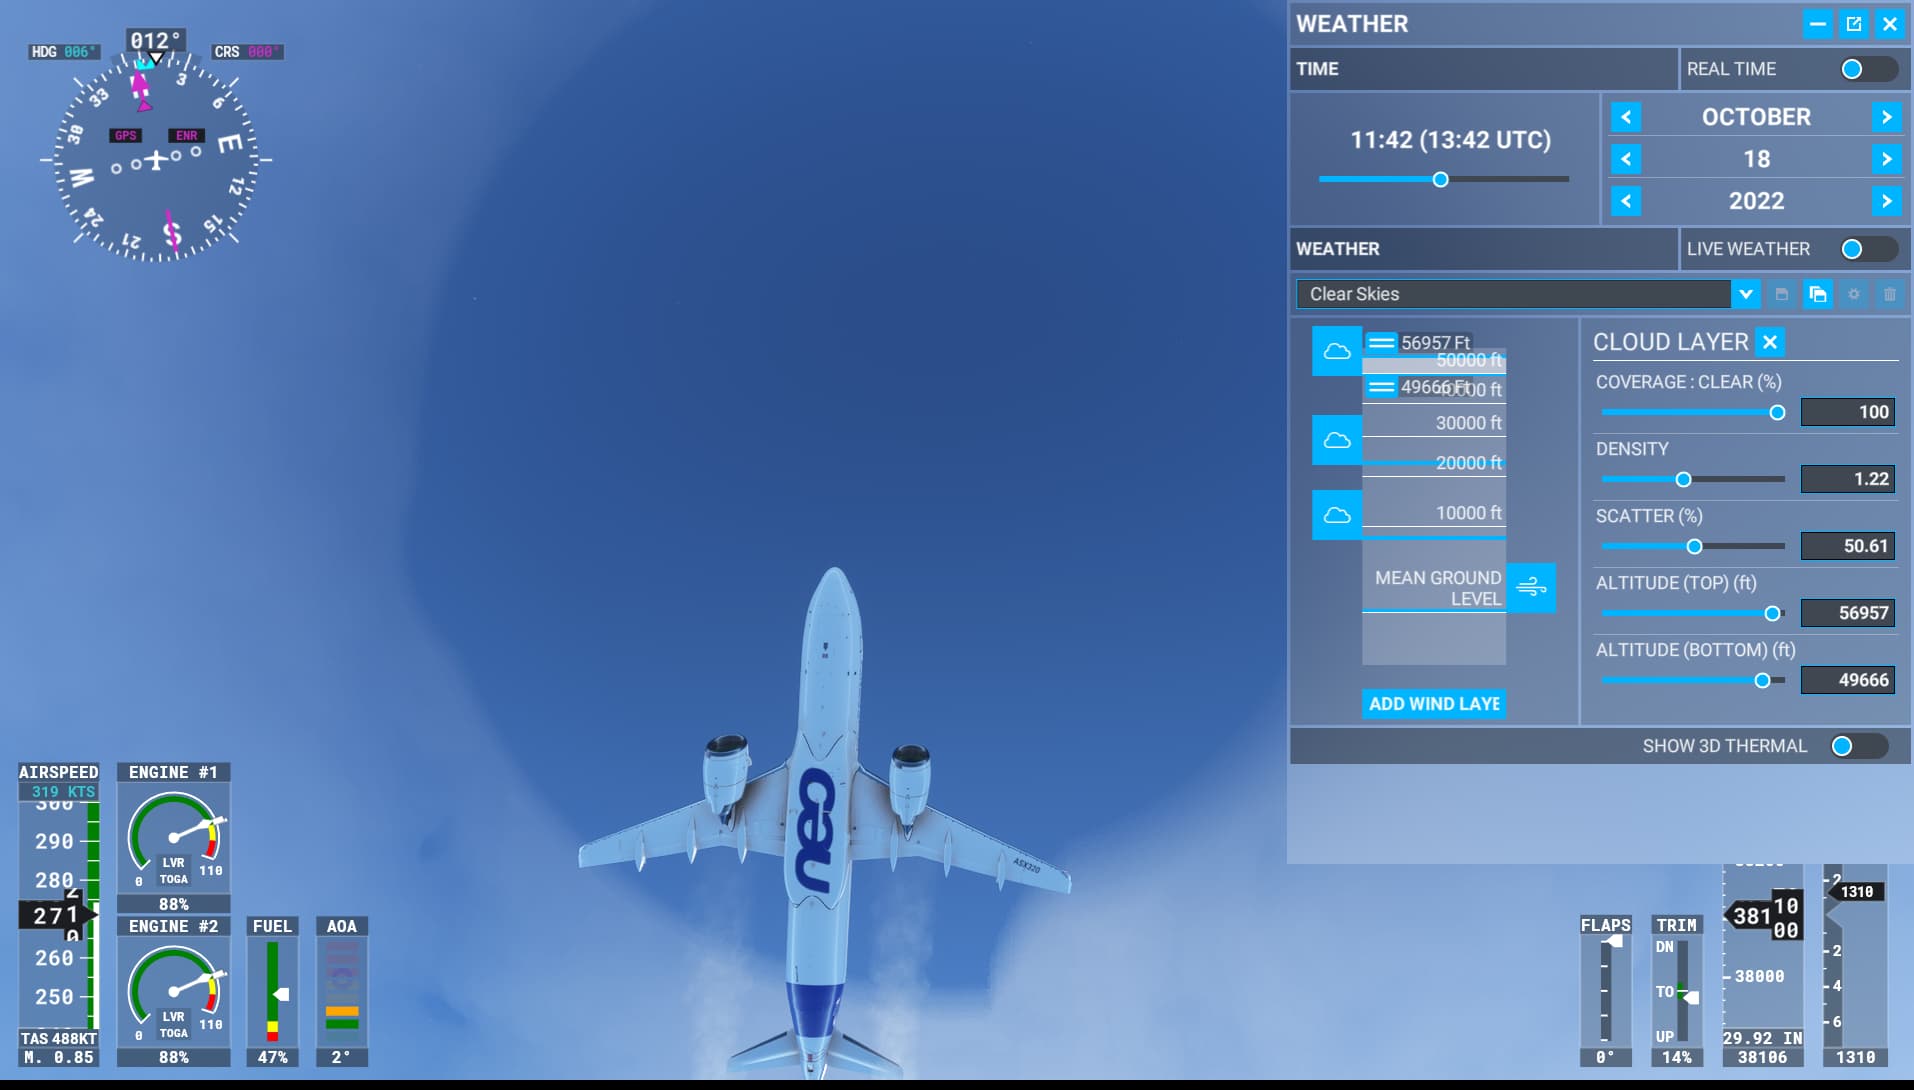Decrease the year from 2022

[x=1626, y=201]
